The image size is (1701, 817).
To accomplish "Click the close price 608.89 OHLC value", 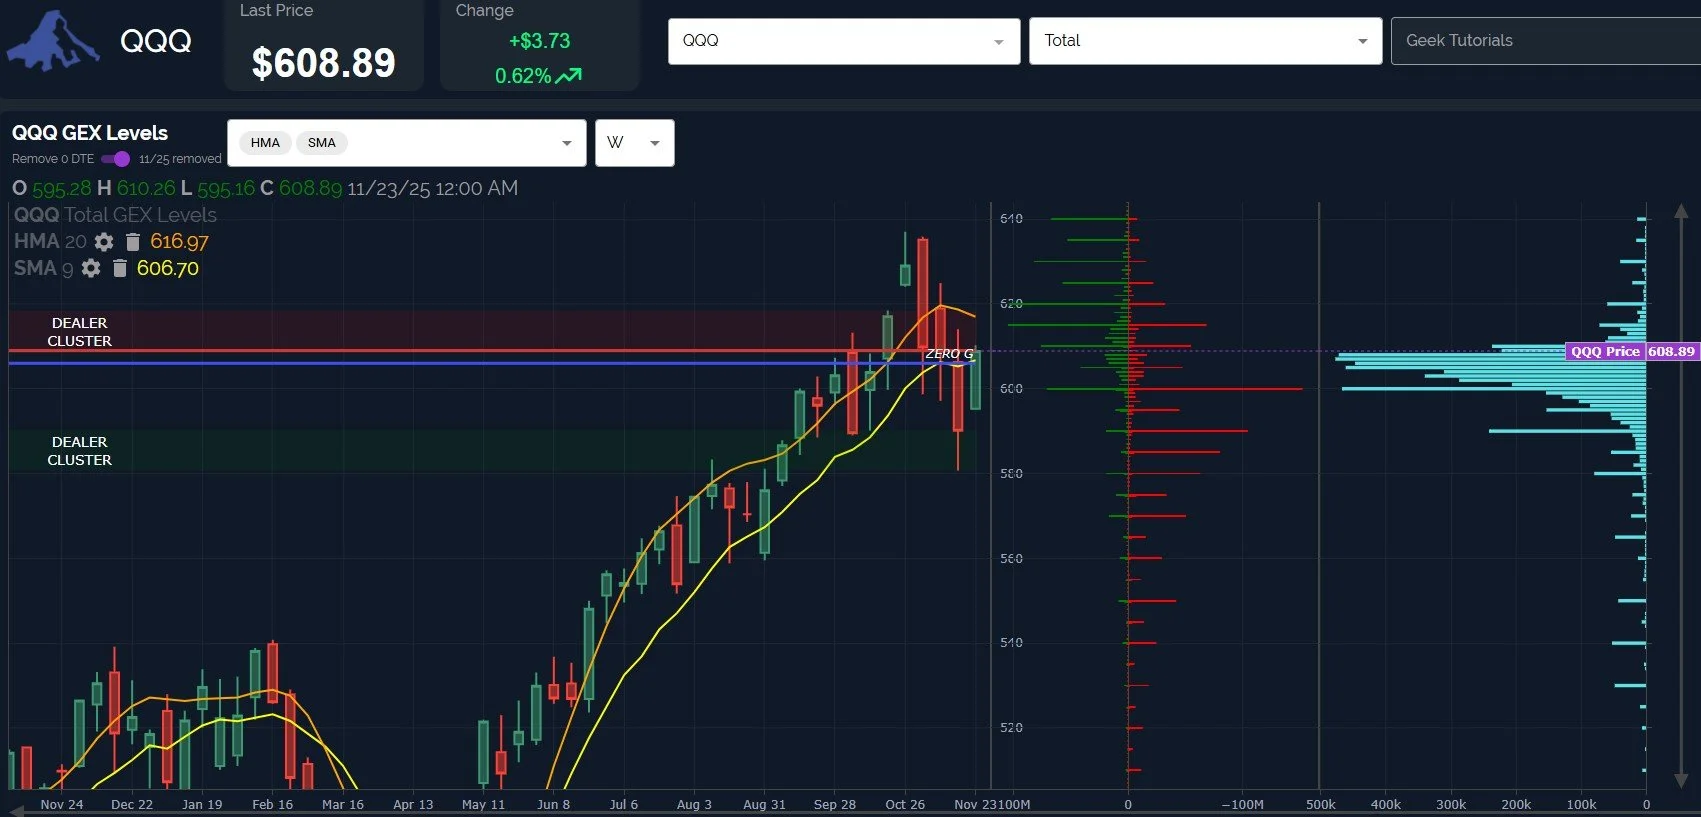I will click(x=310, y=188).
